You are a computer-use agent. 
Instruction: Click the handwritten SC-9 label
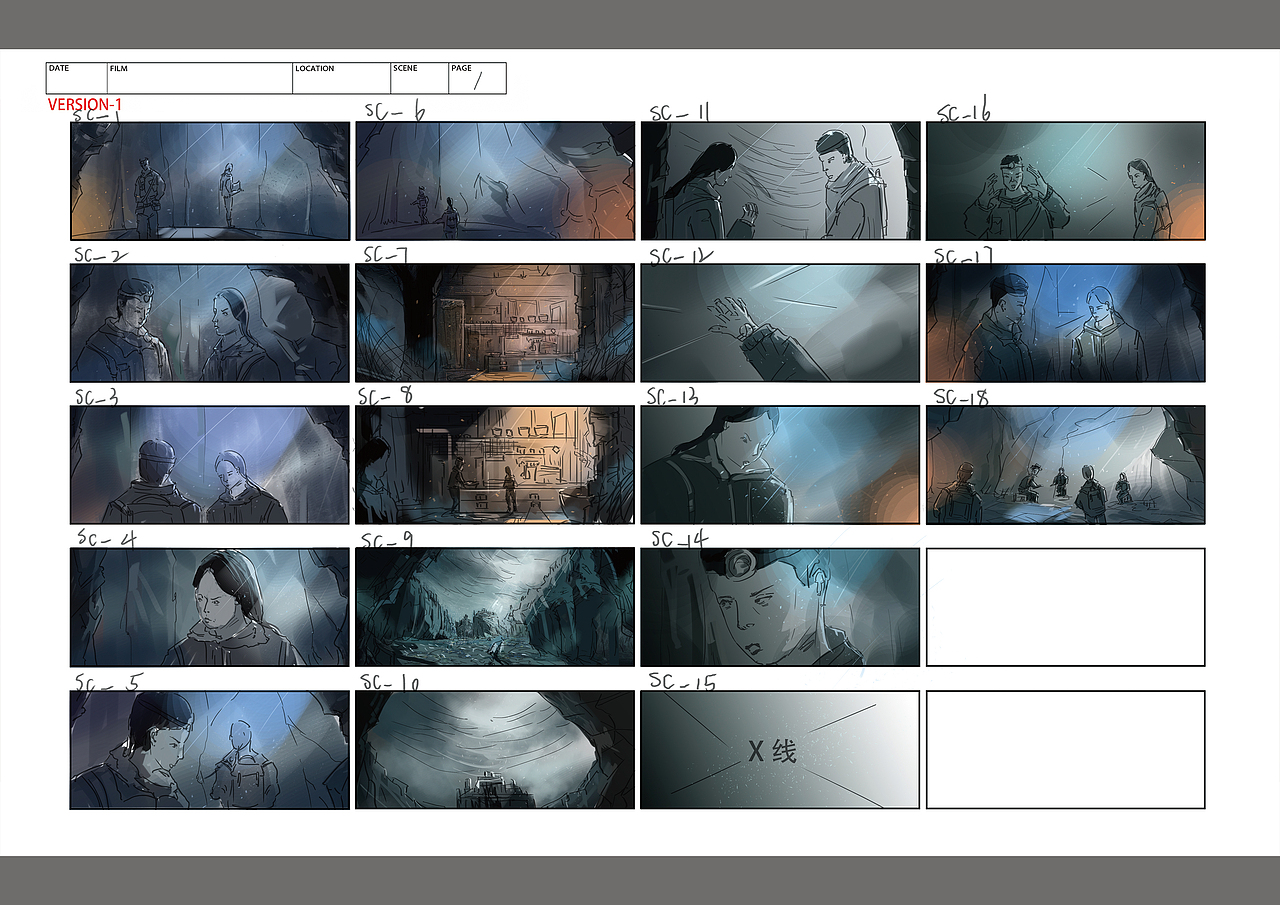coord(387,540)
